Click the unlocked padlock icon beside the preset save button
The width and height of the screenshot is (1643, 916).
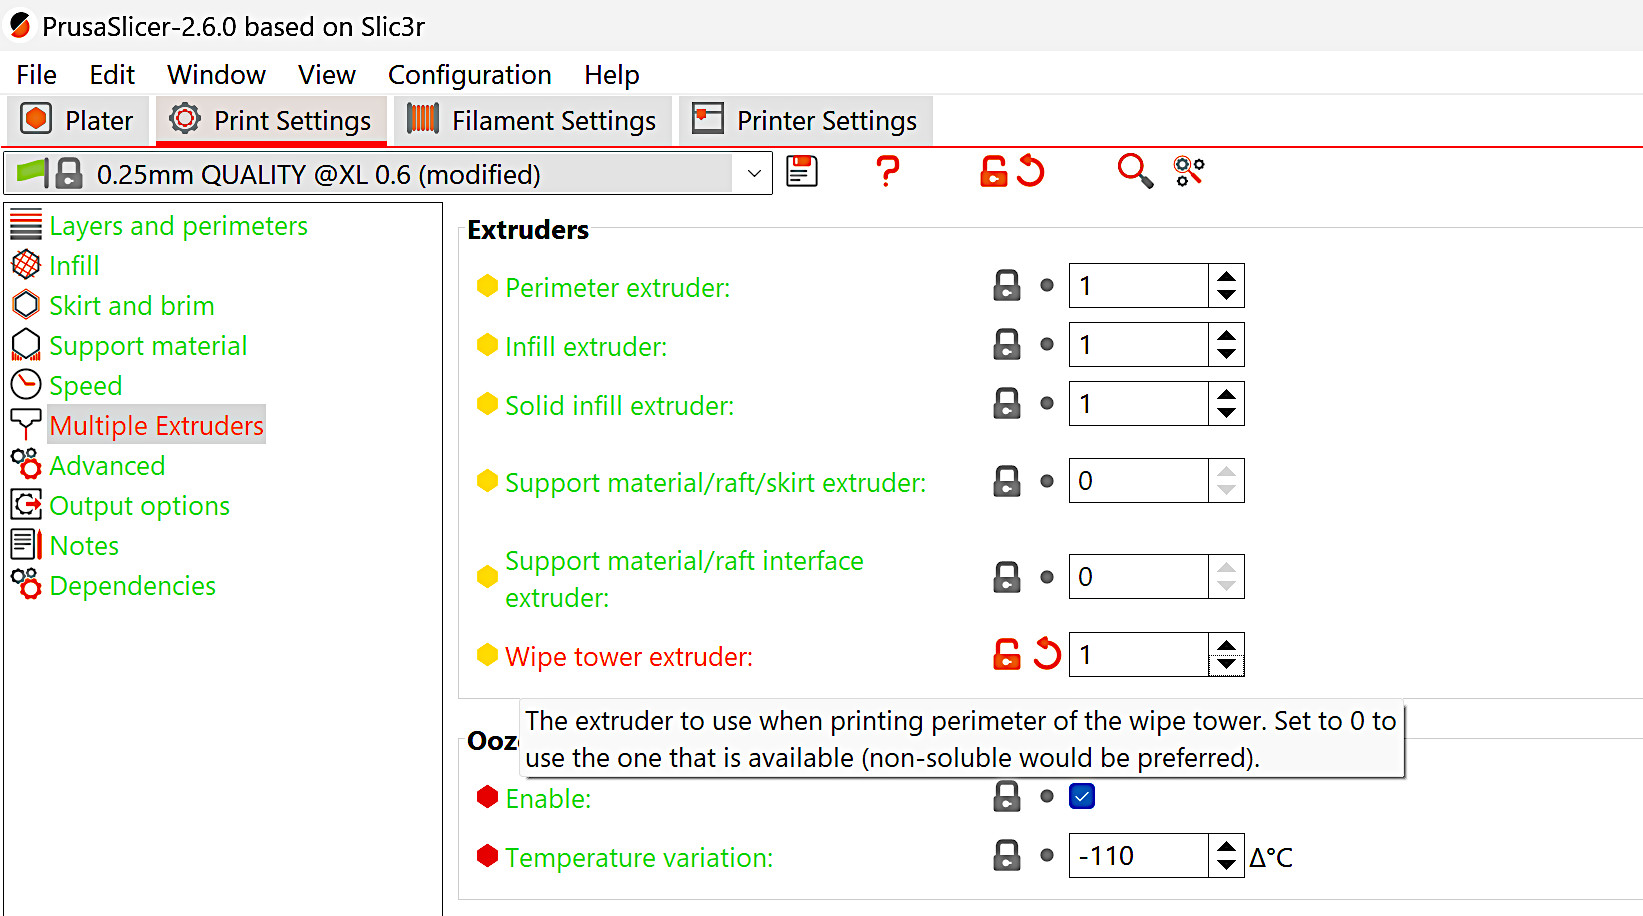993,171
